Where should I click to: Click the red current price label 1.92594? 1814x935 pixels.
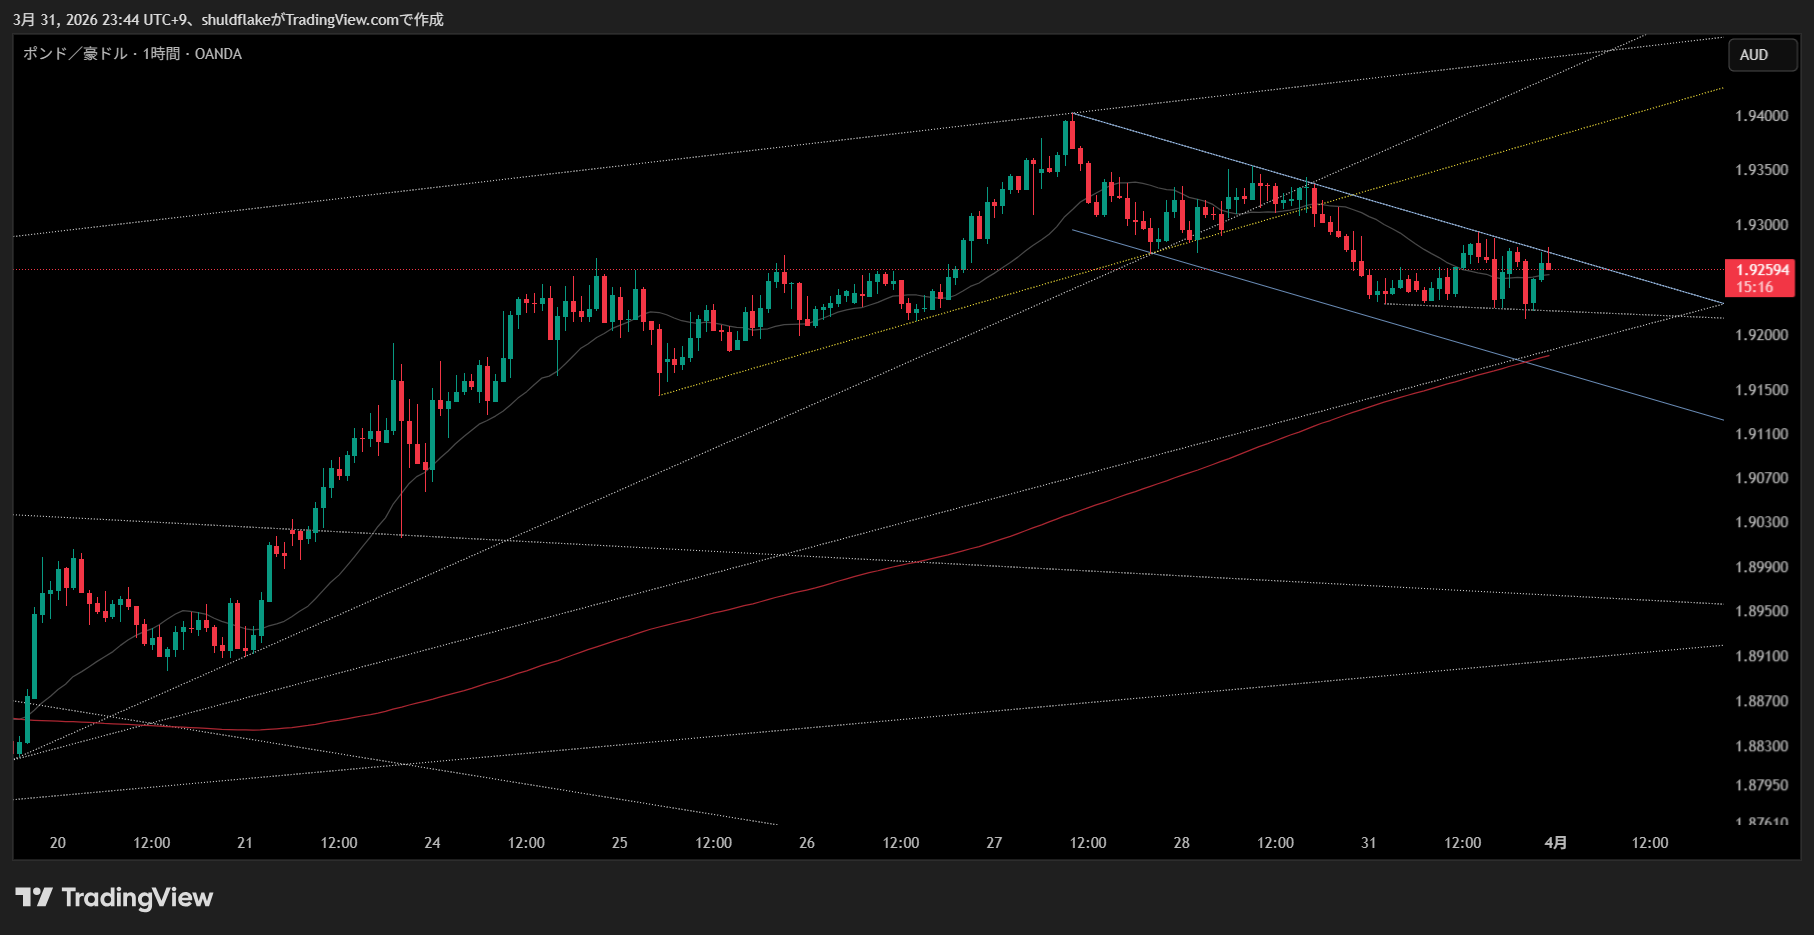[x=1762, y=270]
